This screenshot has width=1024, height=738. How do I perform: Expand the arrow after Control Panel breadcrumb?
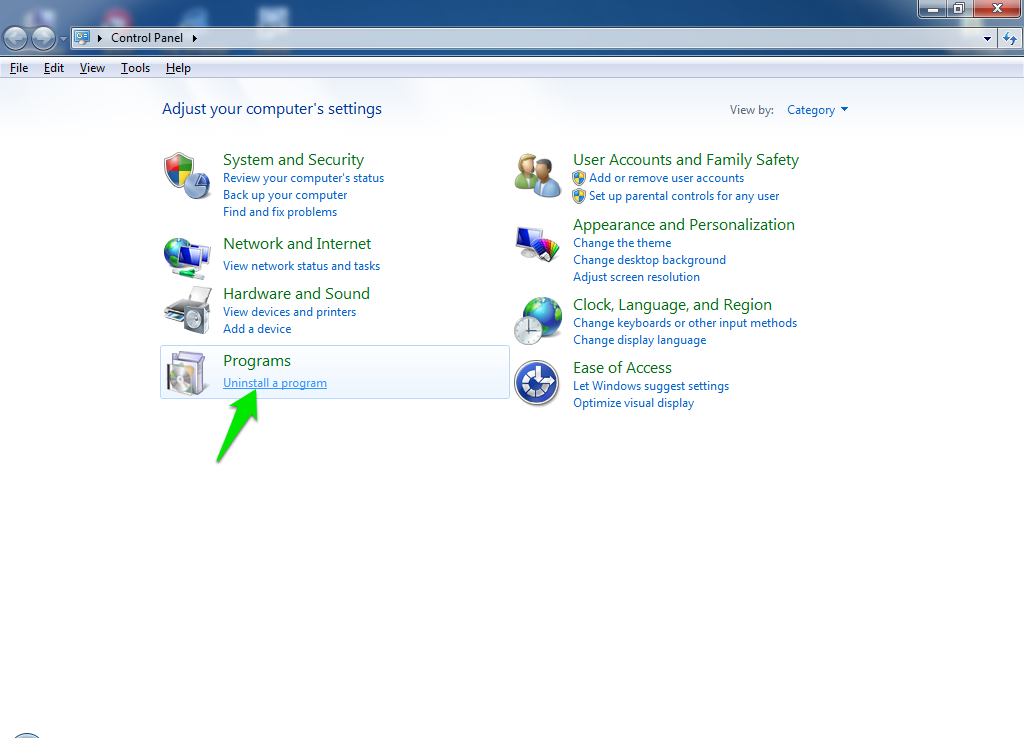pyautogui.click(x=195, y=38)
